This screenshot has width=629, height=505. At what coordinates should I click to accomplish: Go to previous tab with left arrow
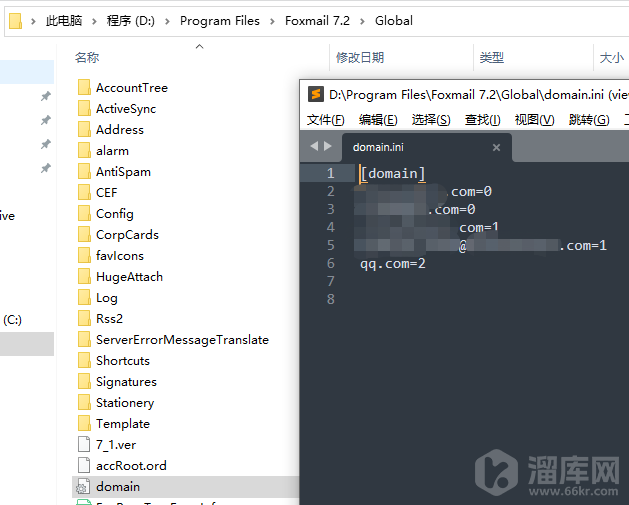(314, 146)
